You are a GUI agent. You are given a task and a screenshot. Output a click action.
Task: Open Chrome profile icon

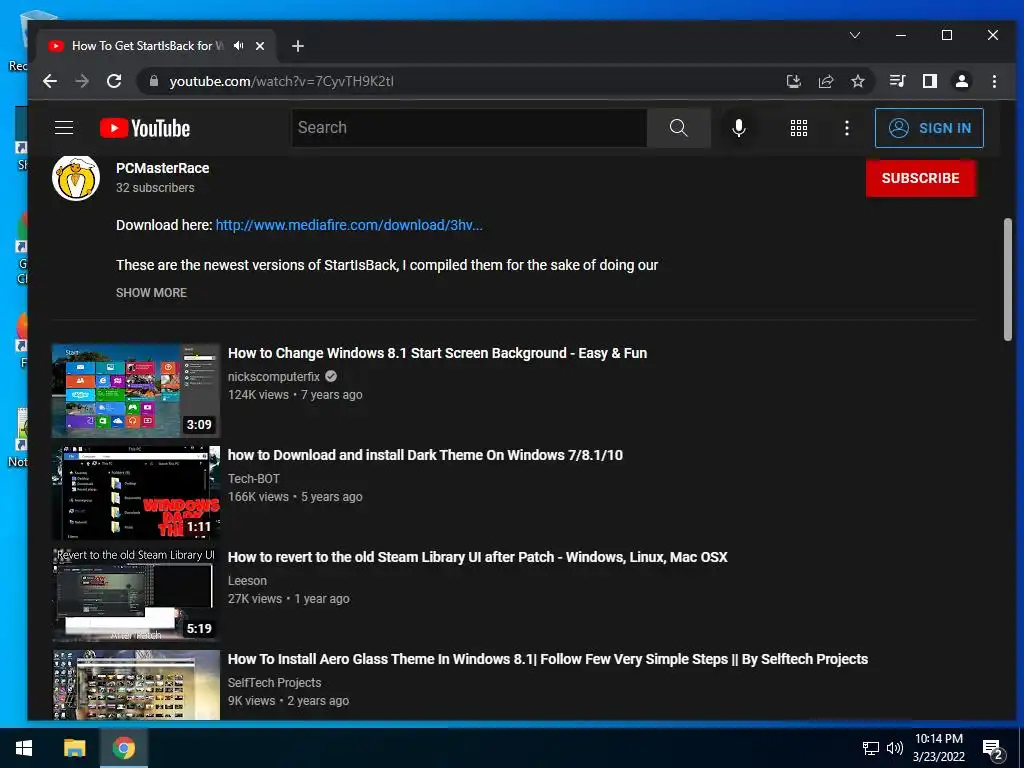coord(962,81)
